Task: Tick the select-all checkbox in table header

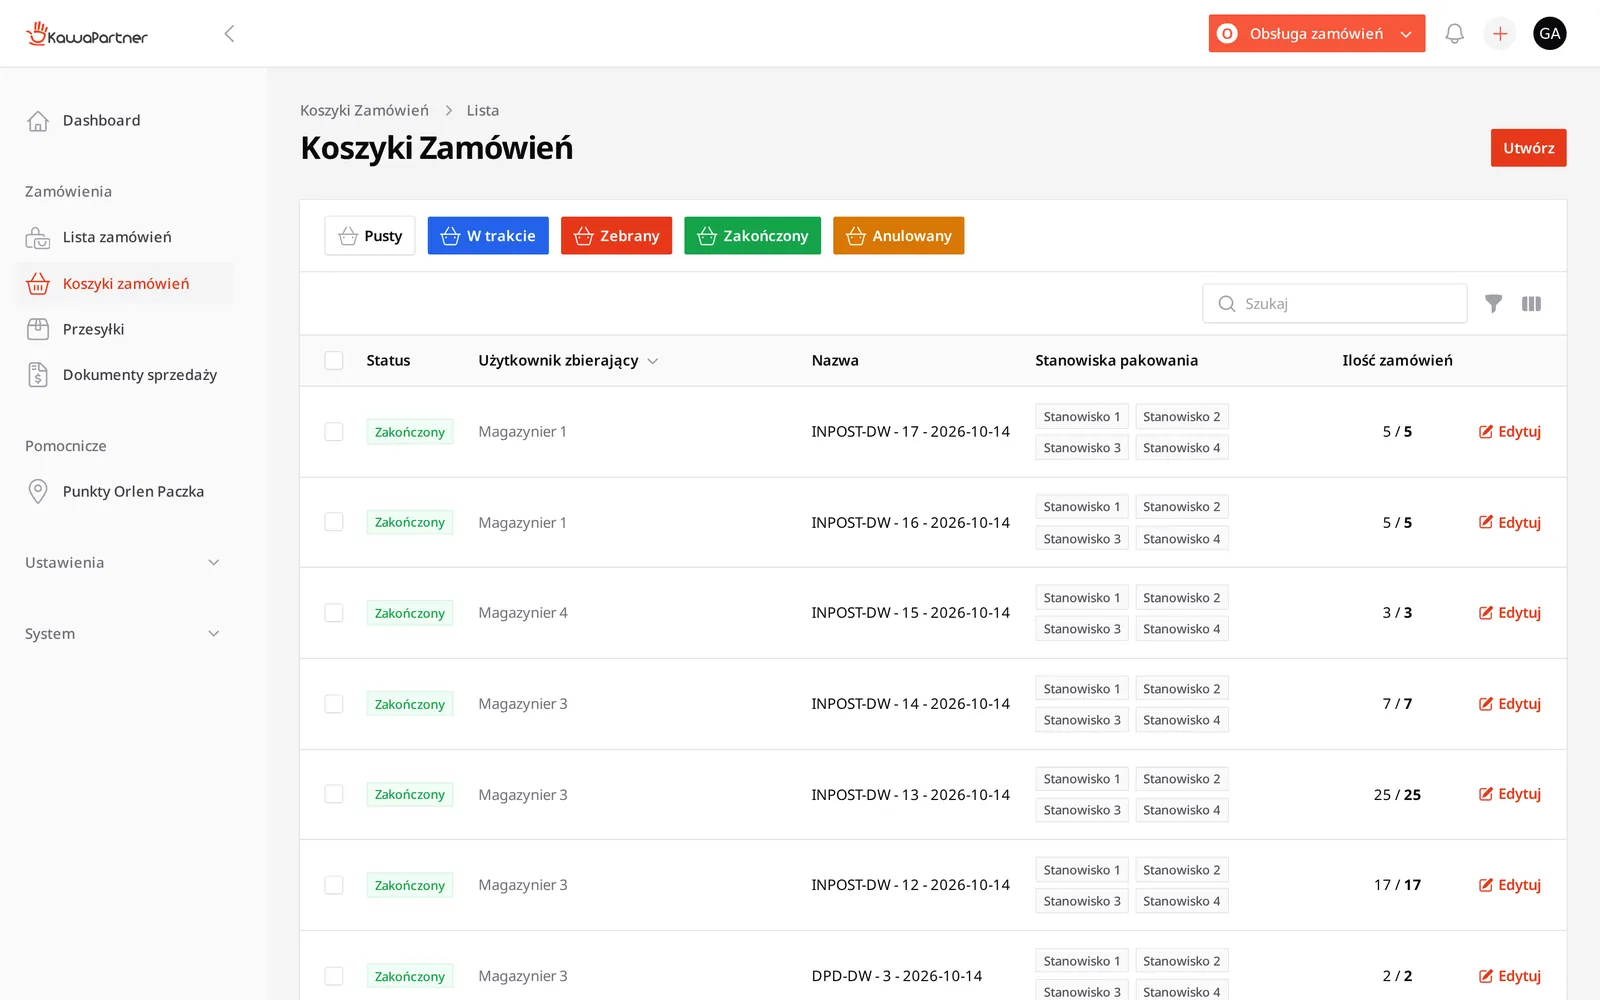Action: [x=334, y=361]
